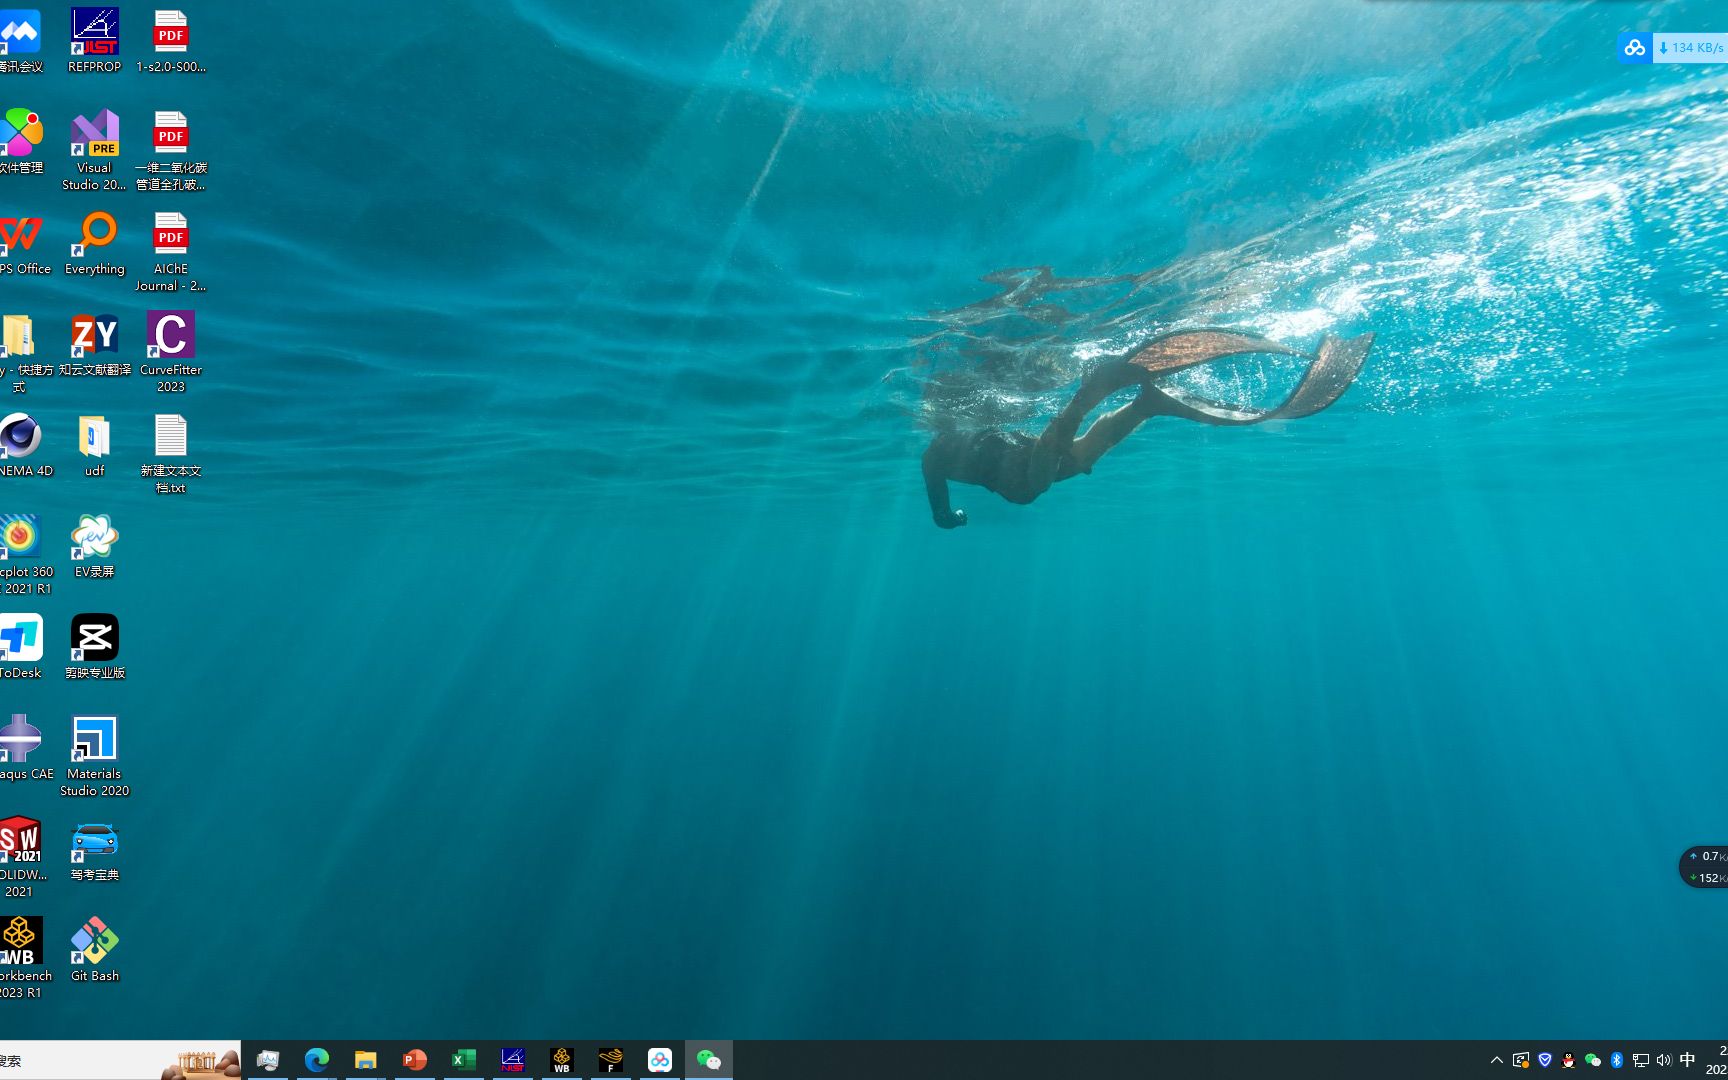Click the taskbar search box
This screenshot has width=1728, height=1080.
click(x=120, y=1060)
